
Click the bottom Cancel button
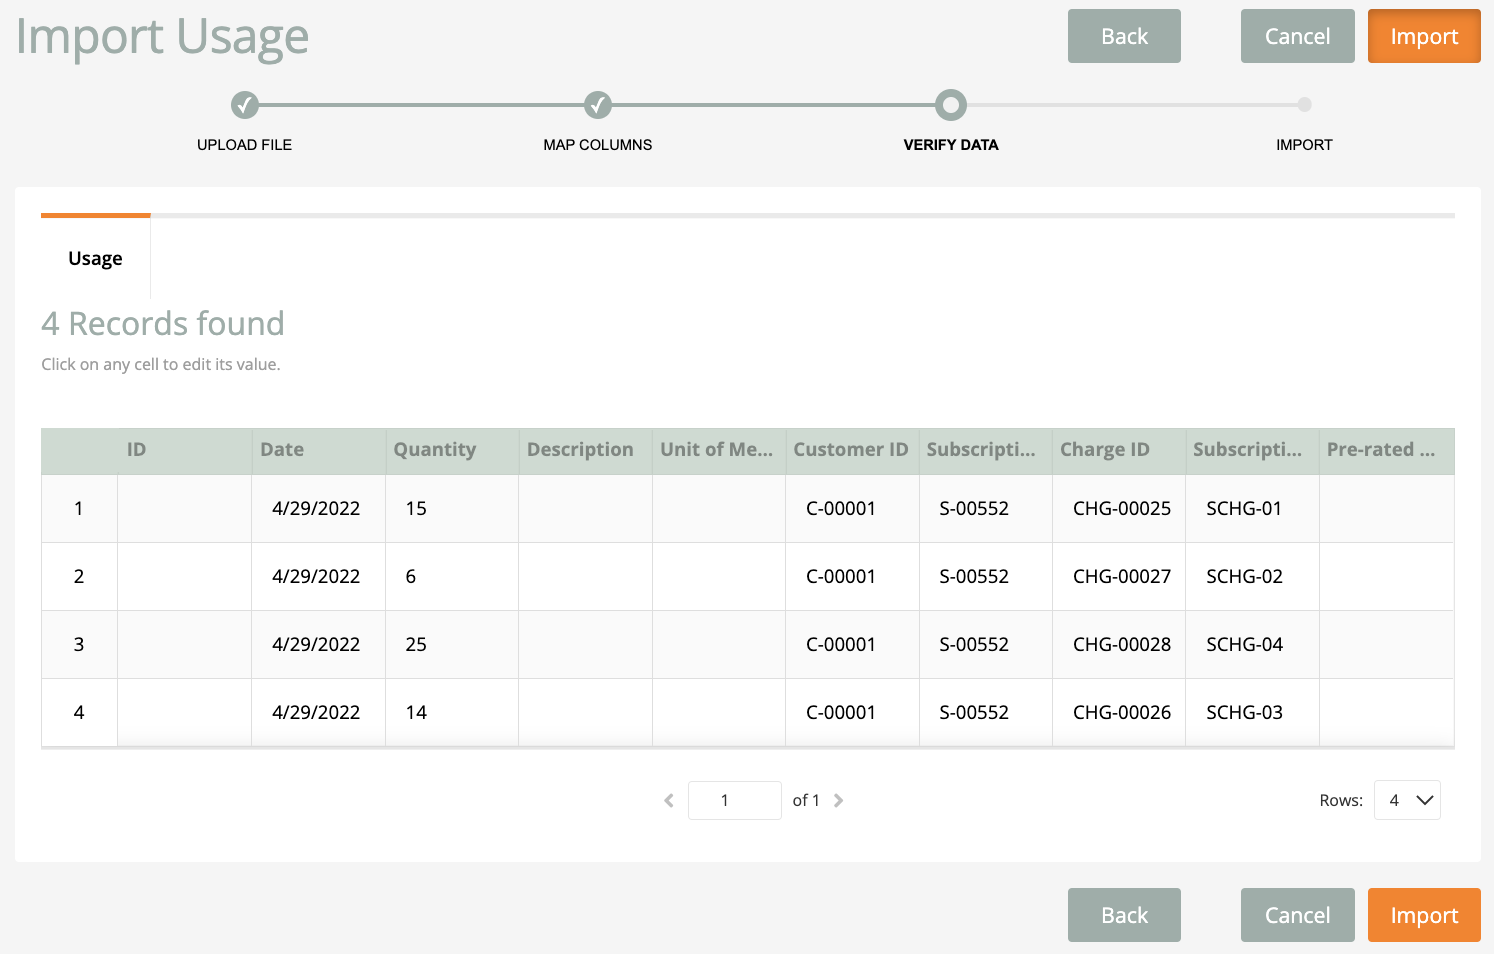point(1297,915)
